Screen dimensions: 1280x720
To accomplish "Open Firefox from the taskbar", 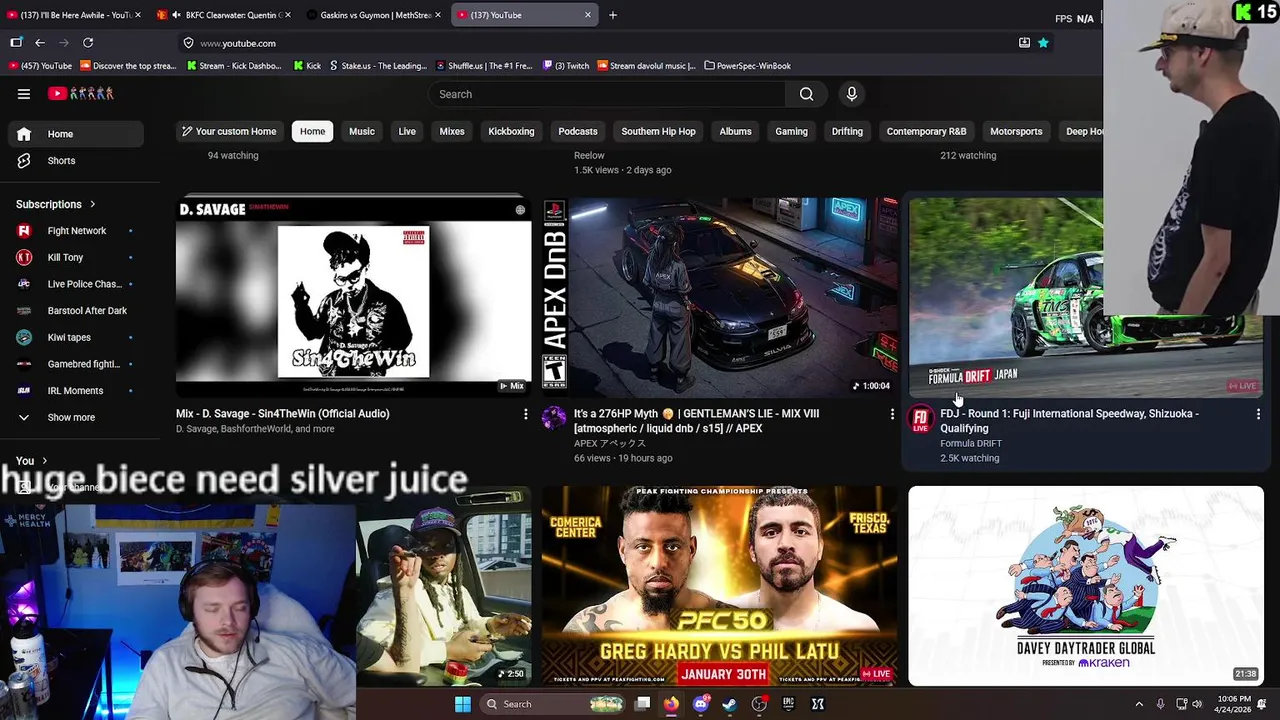I will (x=671, y=704).
